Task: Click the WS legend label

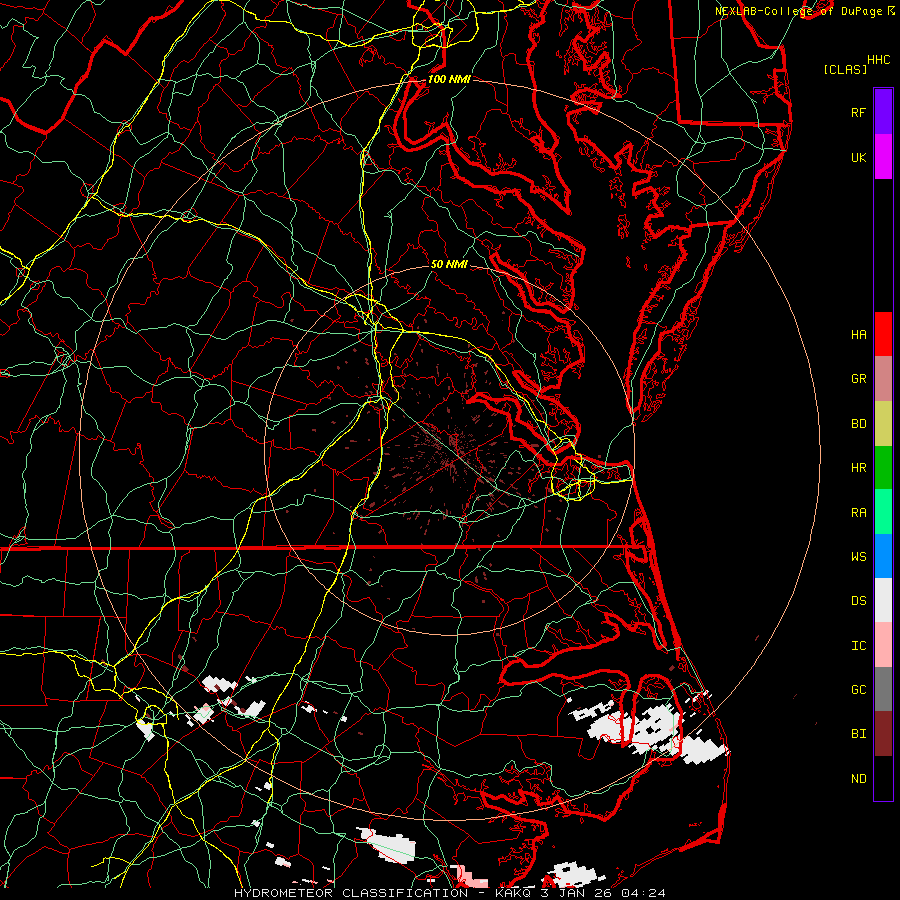Action: click(858, 557)
